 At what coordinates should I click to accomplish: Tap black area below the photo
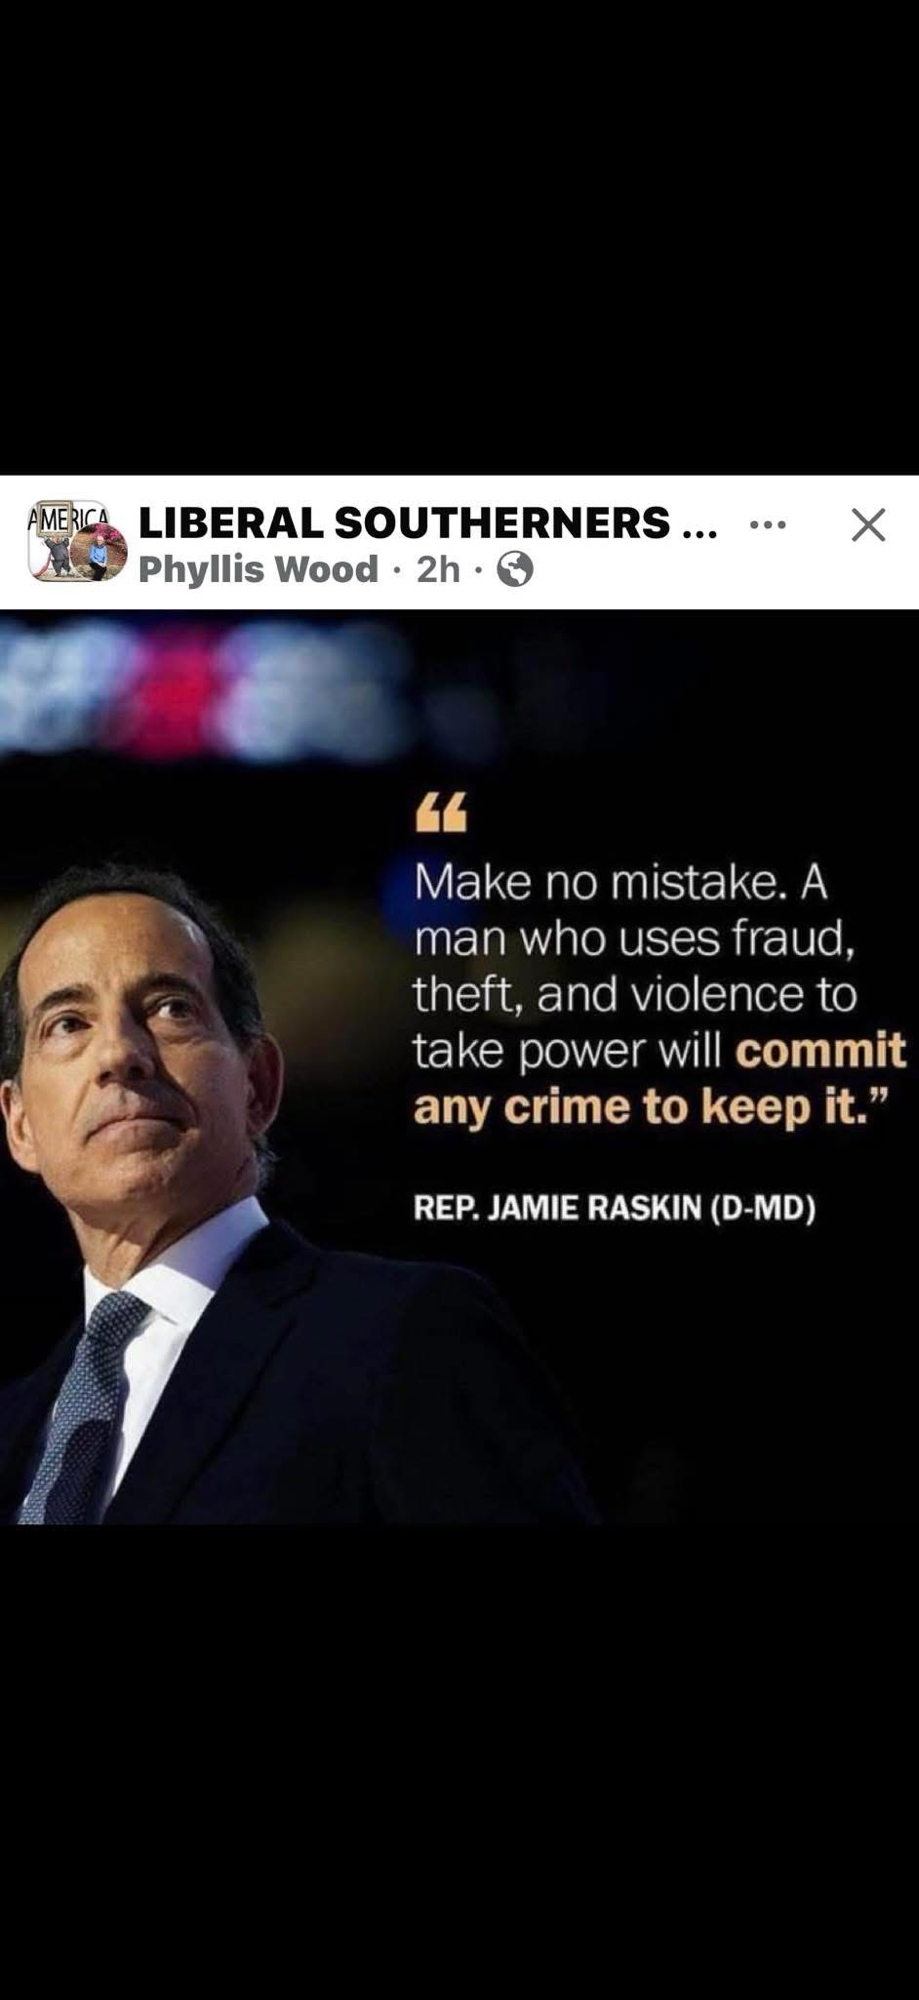point(459,1760)
